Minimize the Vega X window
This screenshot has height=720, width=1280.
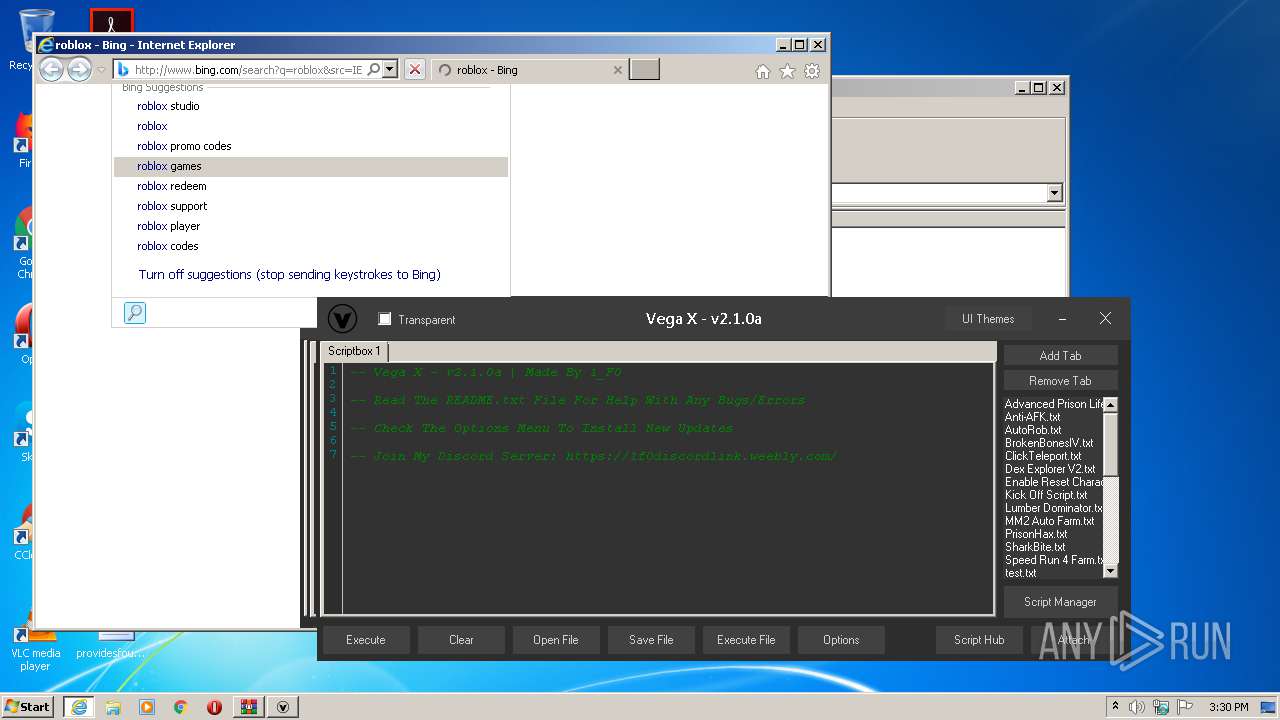(x=1062, y=319)
